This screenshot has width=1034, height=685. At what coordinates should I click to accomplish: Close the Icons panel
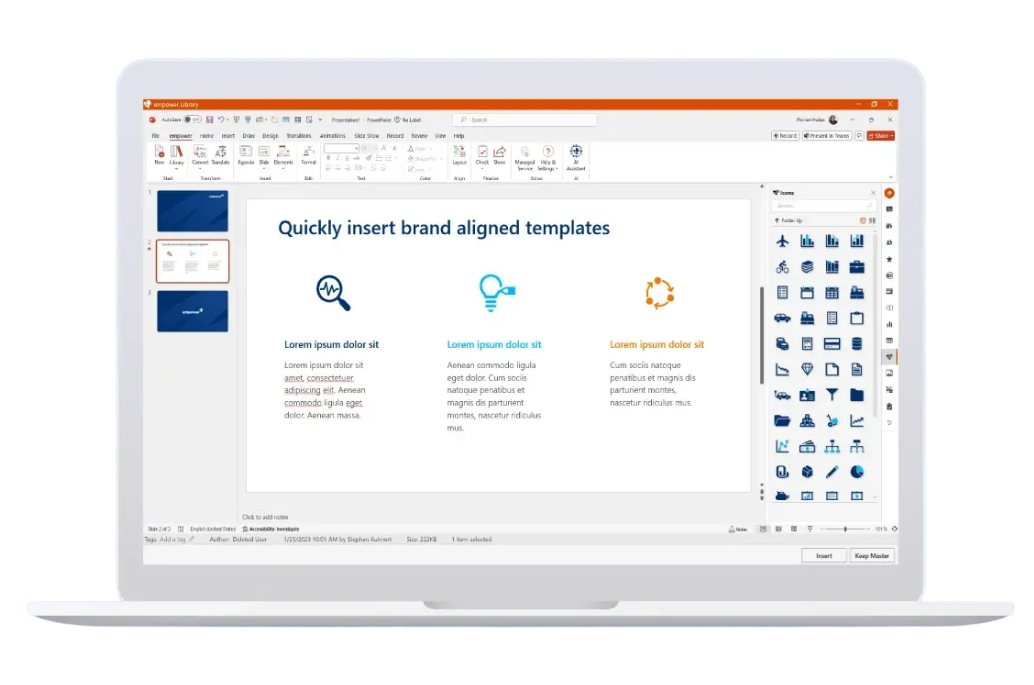click(x=873, y=193)
